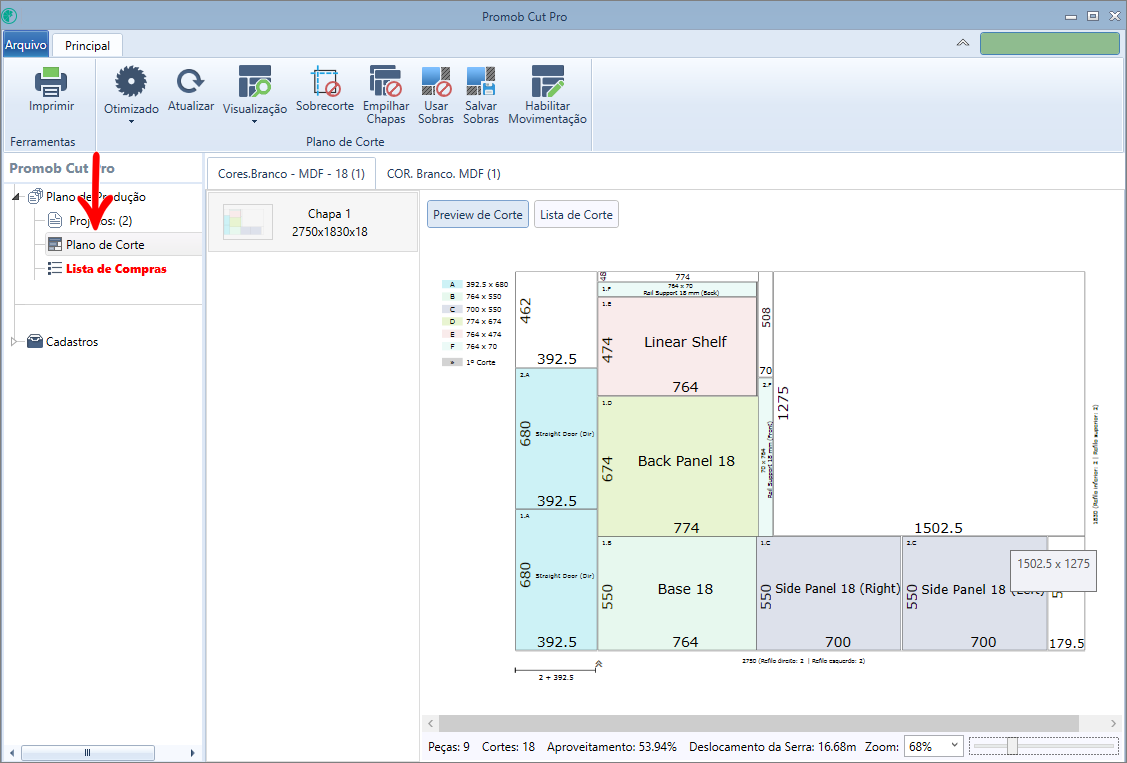This screenshot has width=1127, height=763.
Task: Collapse the Plano de Produção node
Action: click(16, 196)
